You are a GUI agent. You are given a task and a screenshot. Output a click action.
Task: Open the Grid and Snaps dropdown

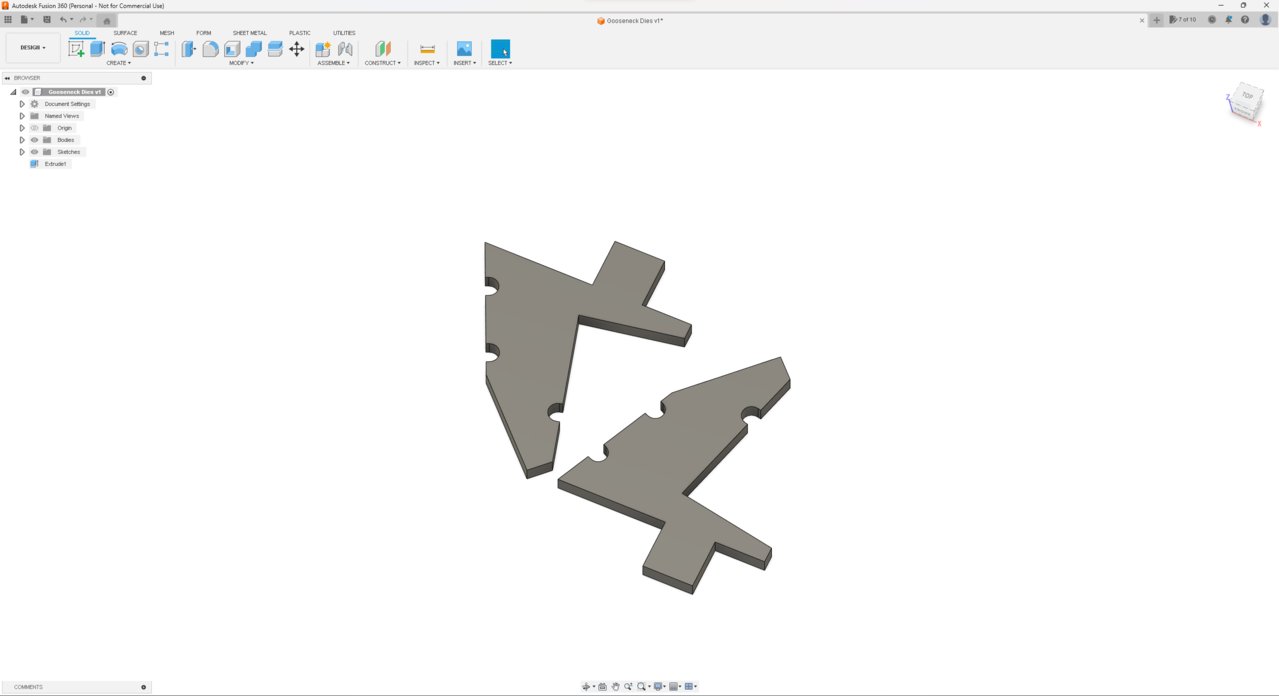coord(675,686)
